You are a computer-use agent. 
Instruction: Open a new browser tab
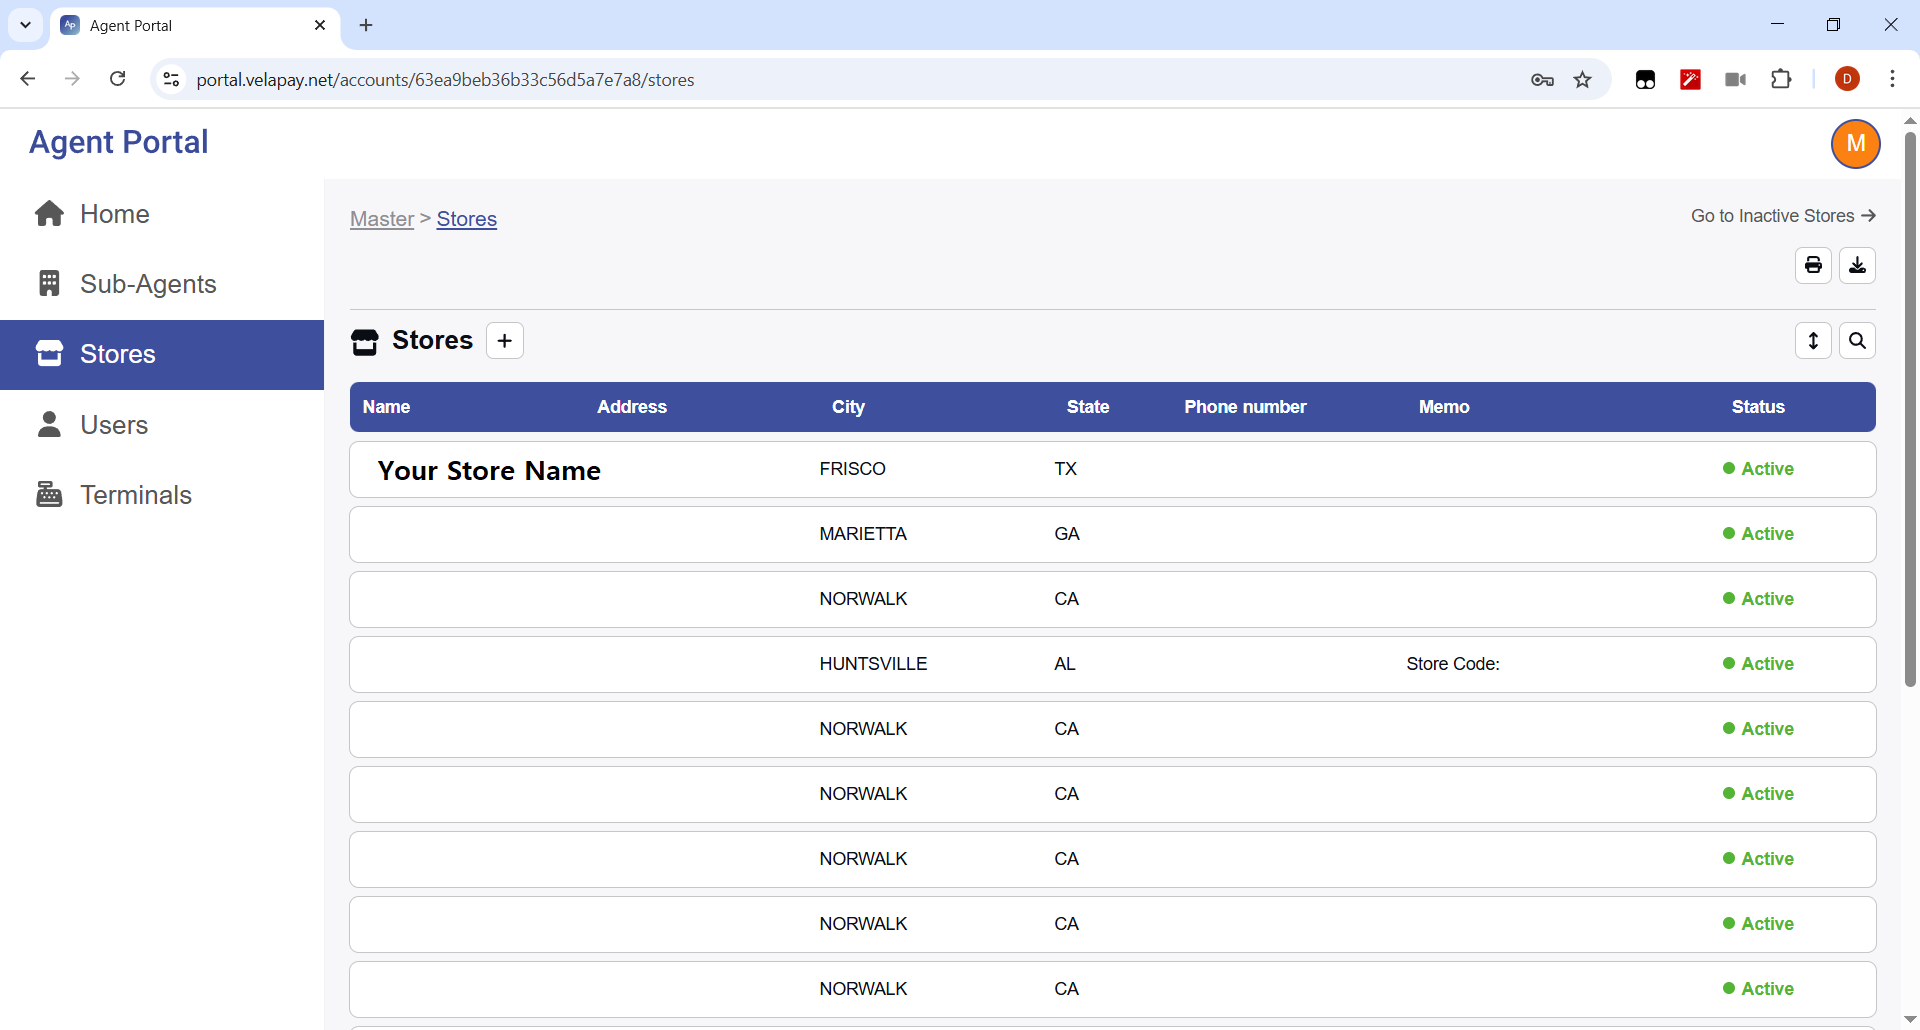[x=366, y=25]
